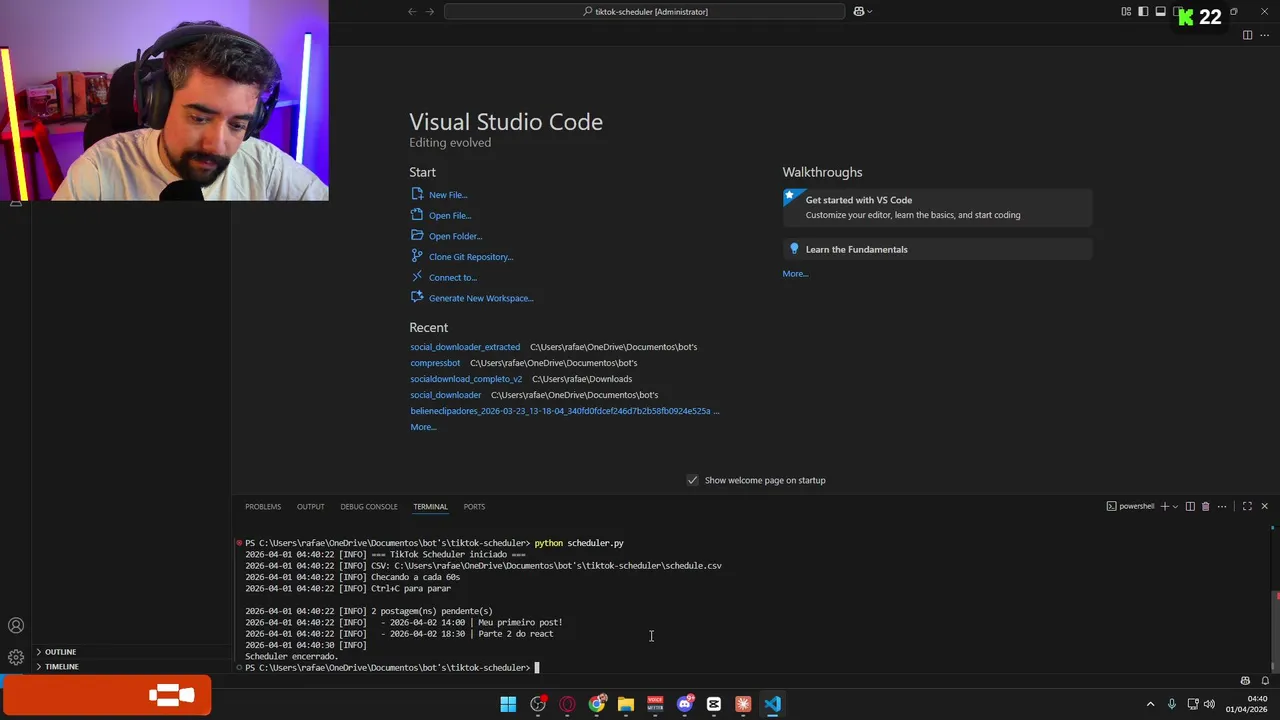
Task: Click the Clone Git Repository branch icon
Action: coord(417,256)
